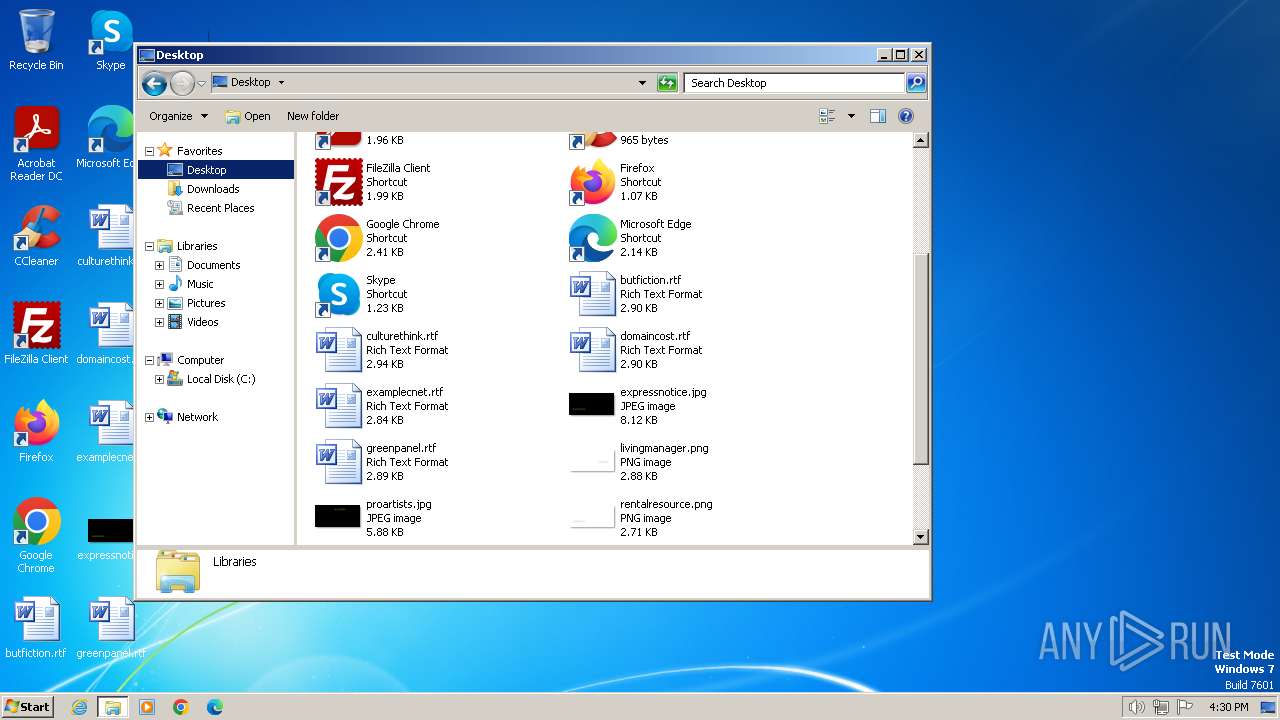Expand the Network tree node
Screen dimensions: 1280x720
pos(149,417)
